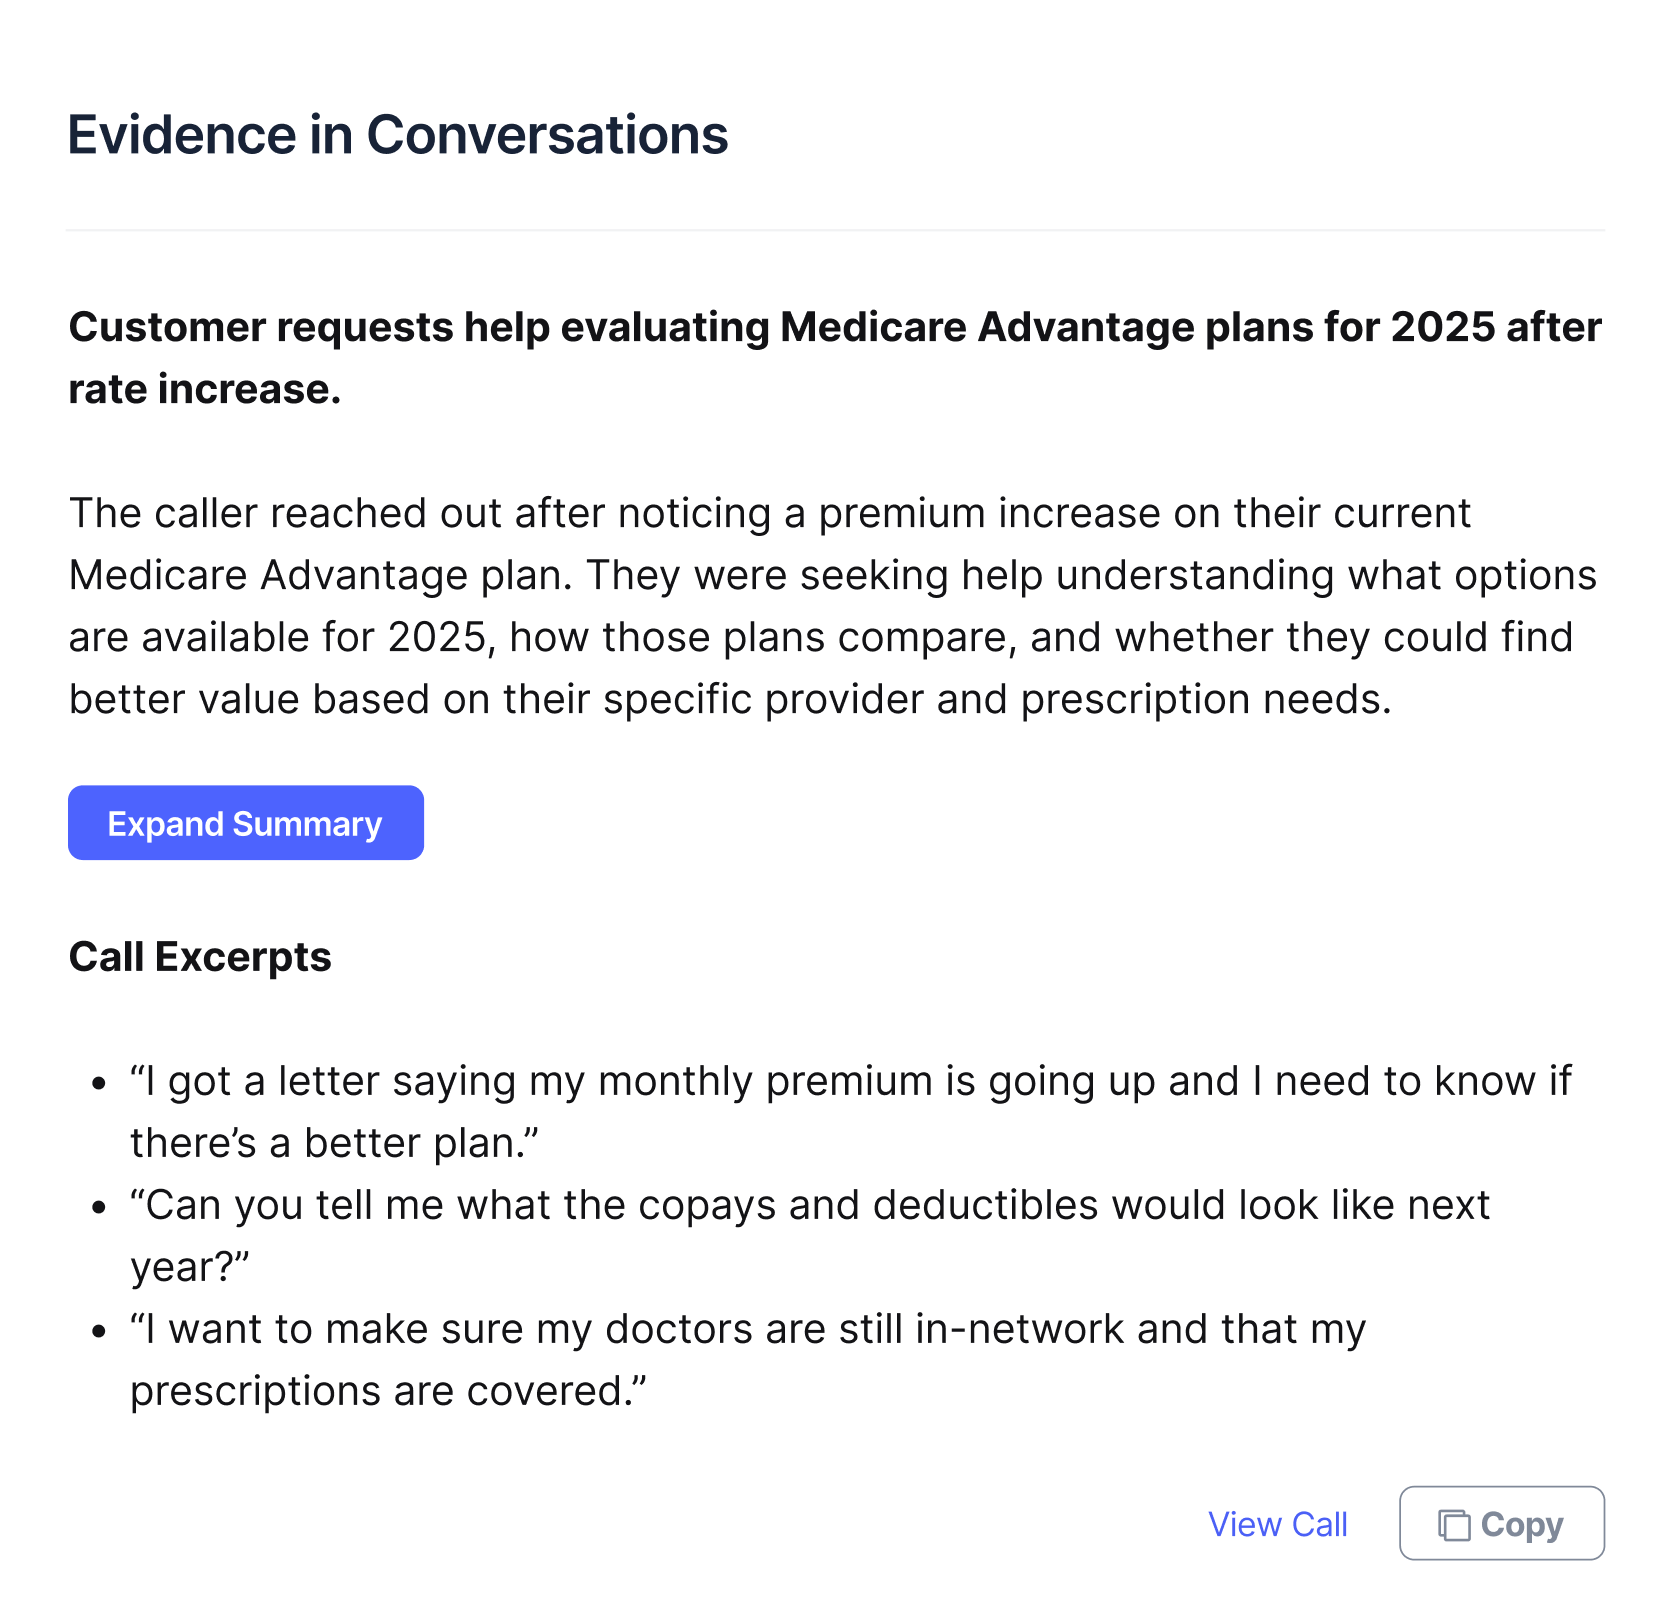Click the Call Excerpts section heading
The width and height of the screenshot is (1660, 1603).
(x=200, y=957)
